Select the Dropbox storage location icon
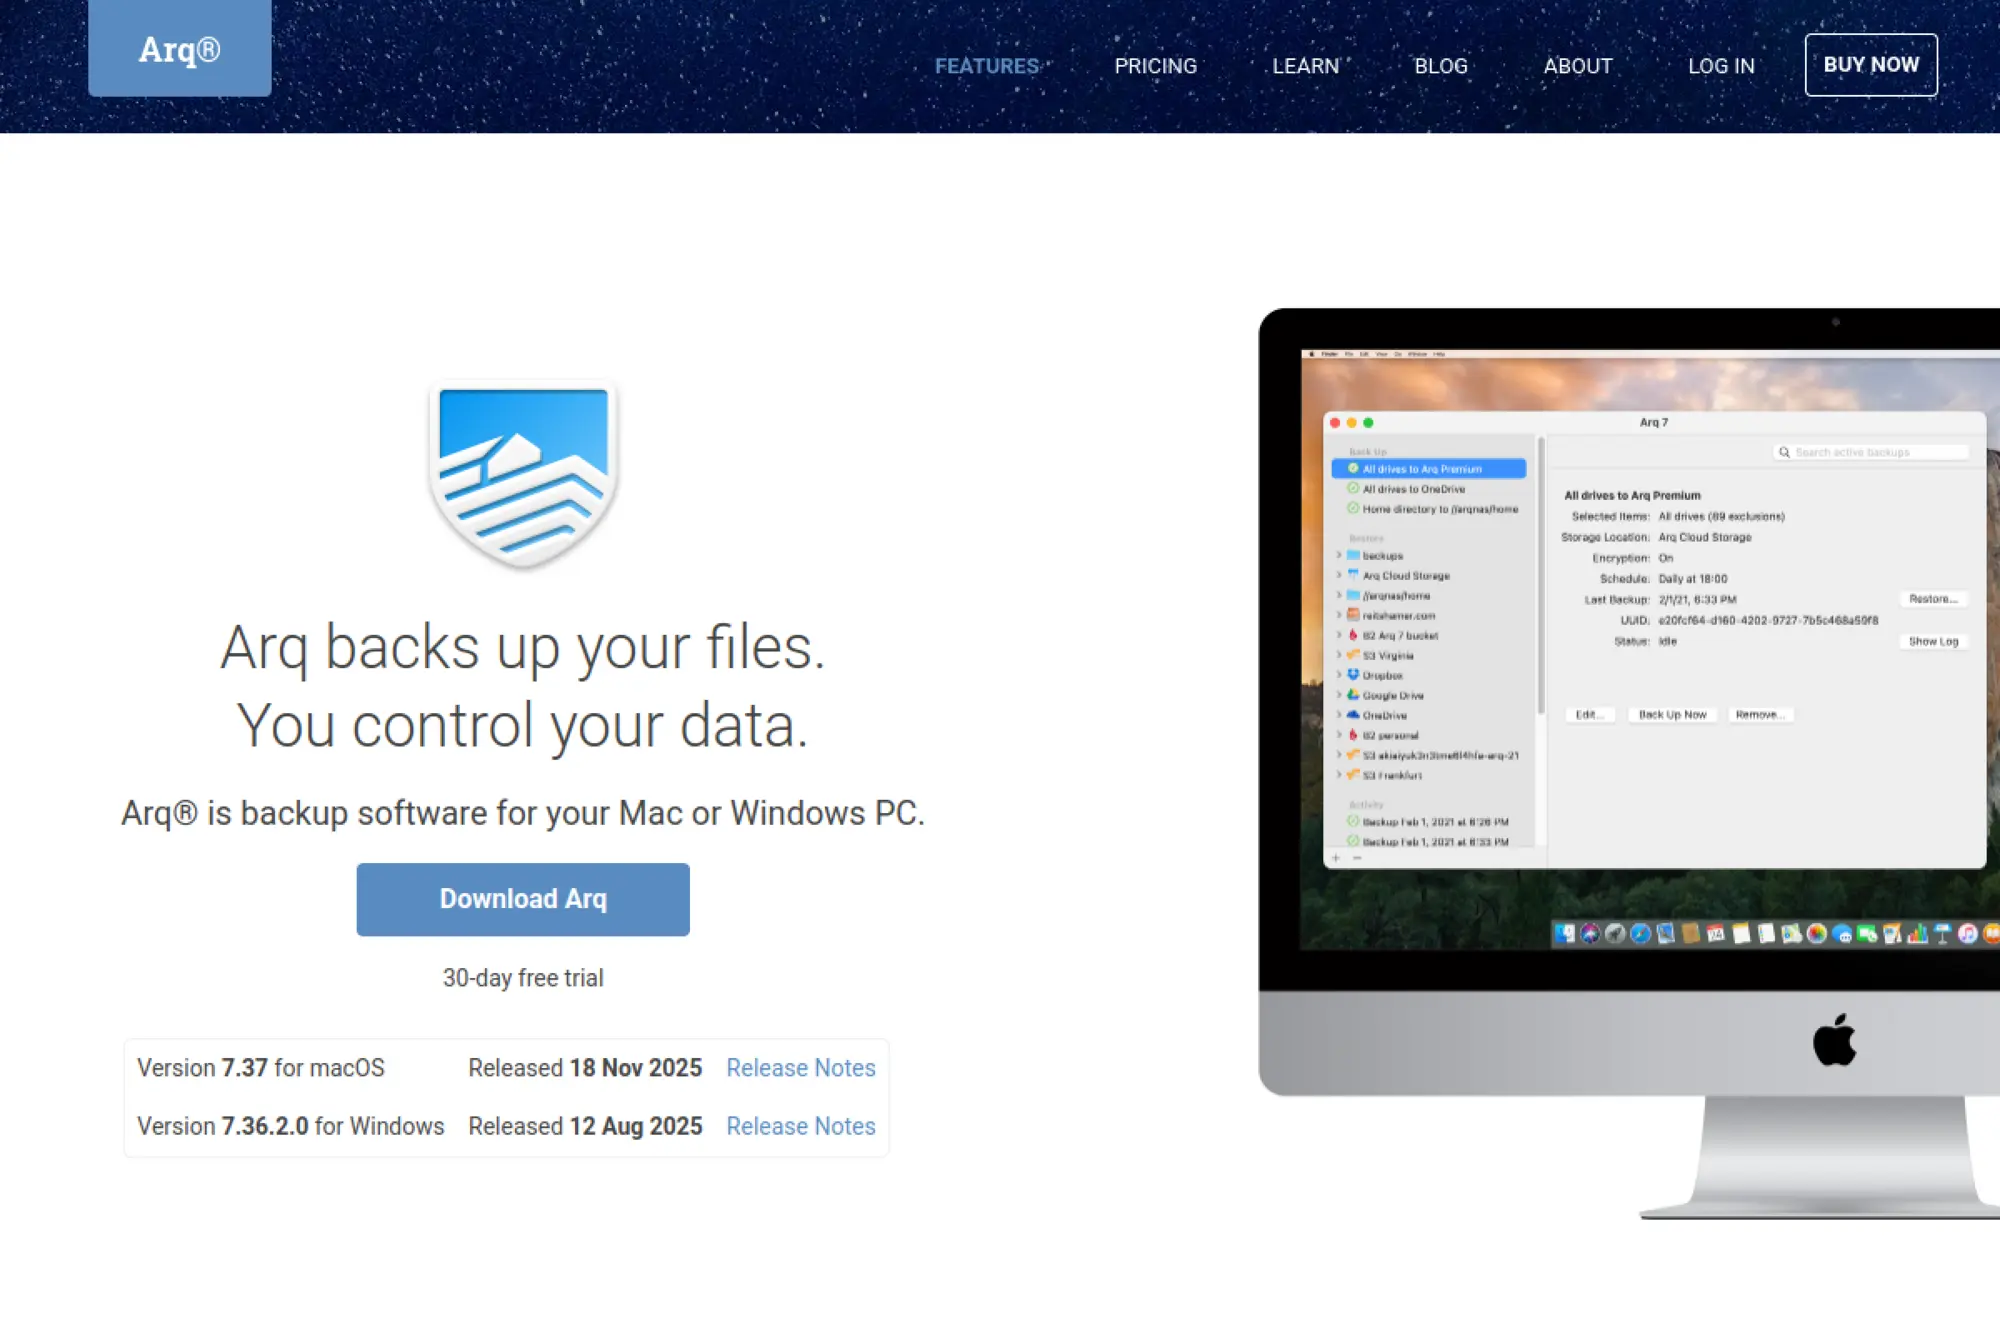2000x1333 pixels. 1353,675
